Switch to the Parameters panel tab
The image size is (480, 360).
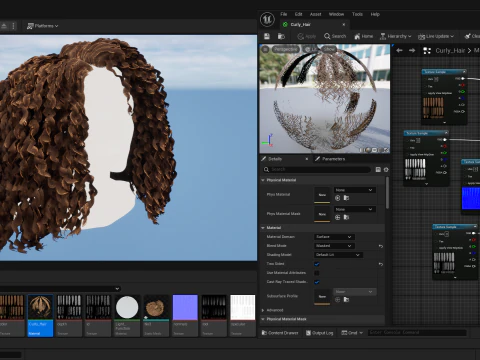pos(330,159)
